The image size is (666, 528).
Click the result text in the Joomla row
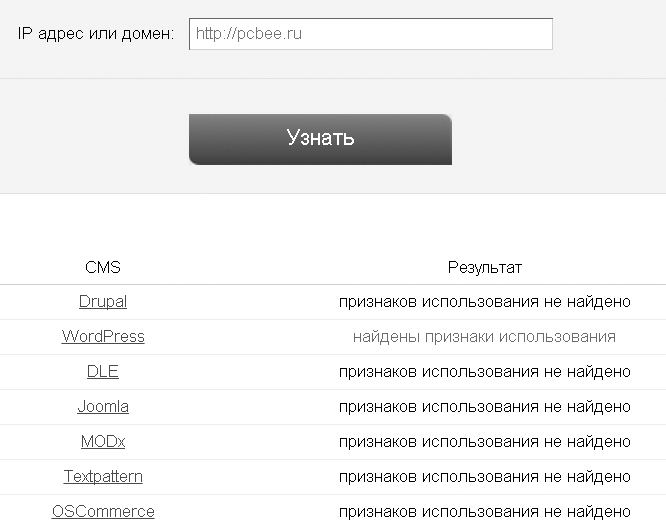(484, 407)
